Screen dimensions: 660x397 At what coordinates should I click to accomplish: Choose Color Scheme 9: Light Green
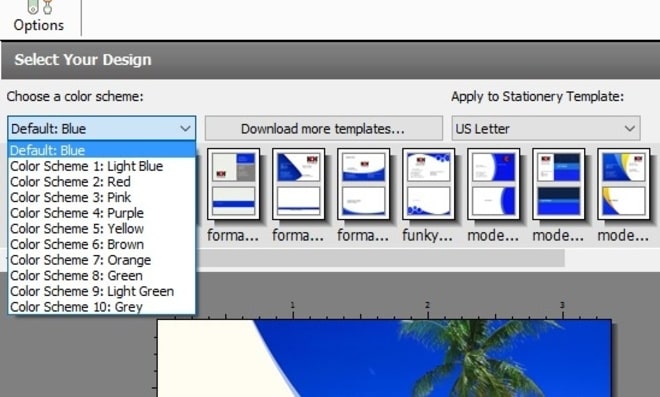coord(101,291)
